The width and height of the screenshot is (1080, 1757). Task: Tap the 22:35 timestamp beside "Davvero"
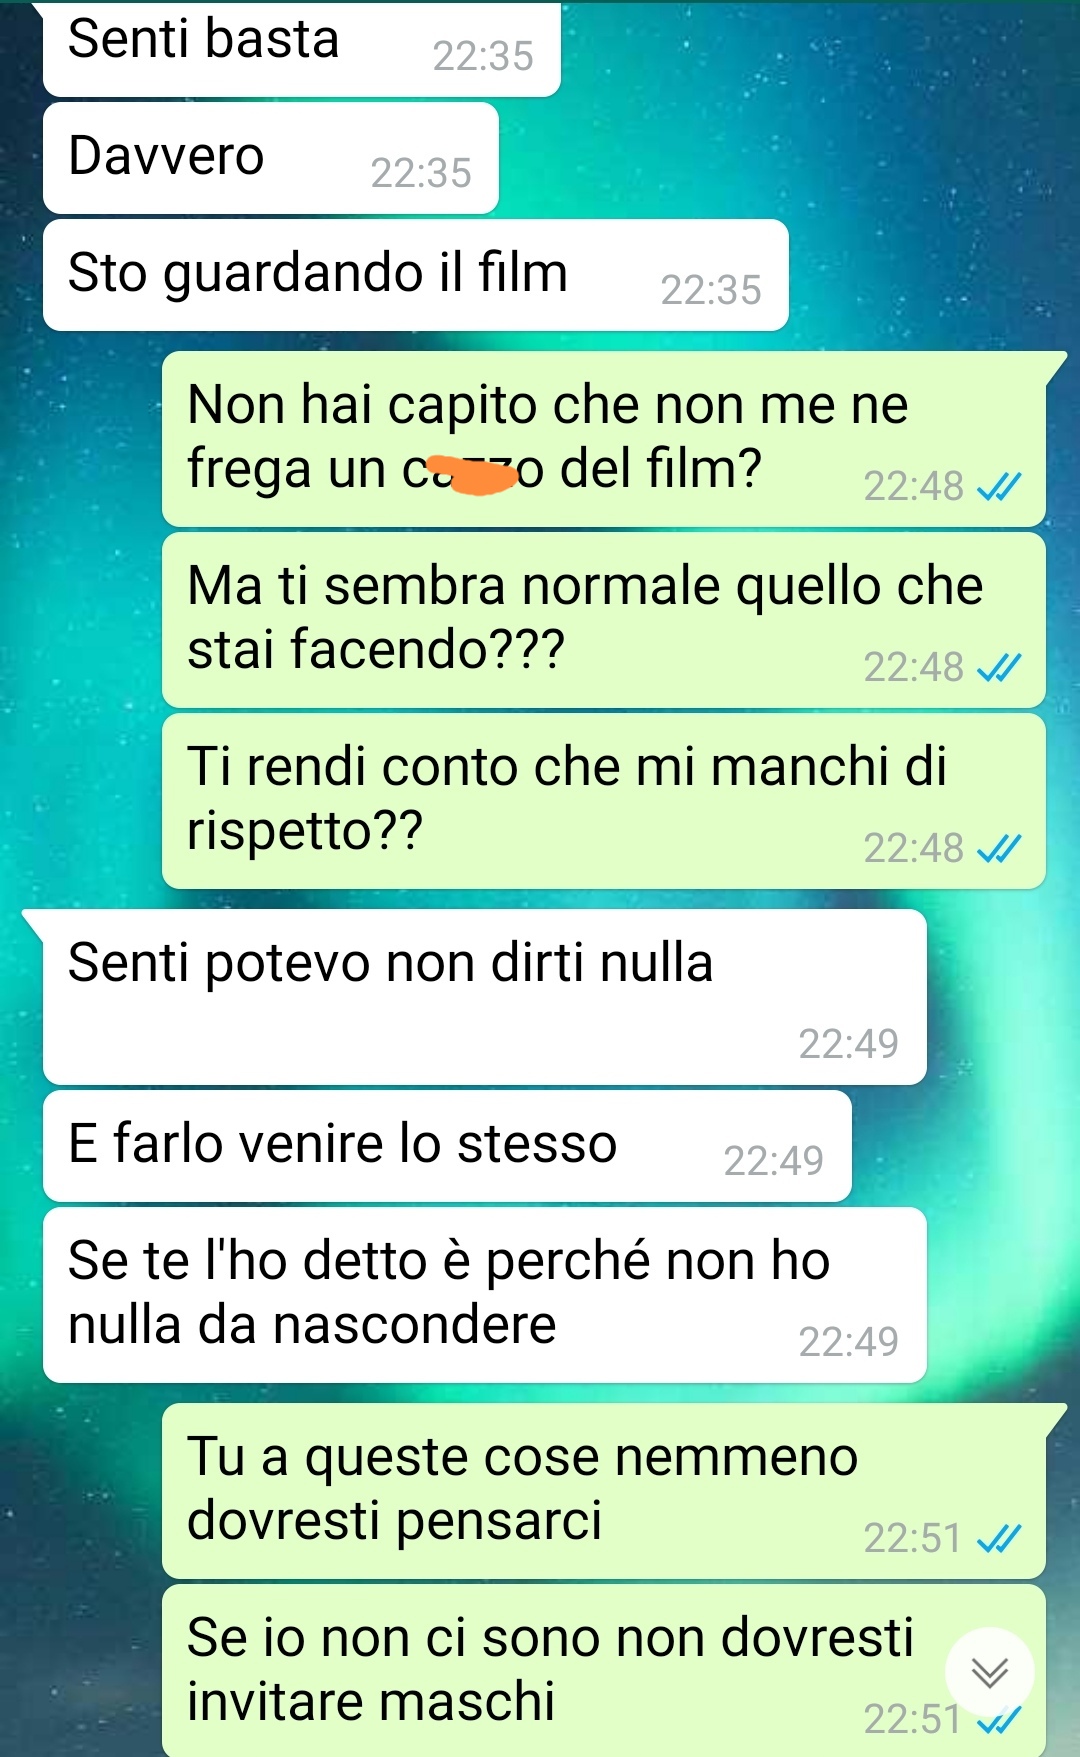tap(421, 173)
